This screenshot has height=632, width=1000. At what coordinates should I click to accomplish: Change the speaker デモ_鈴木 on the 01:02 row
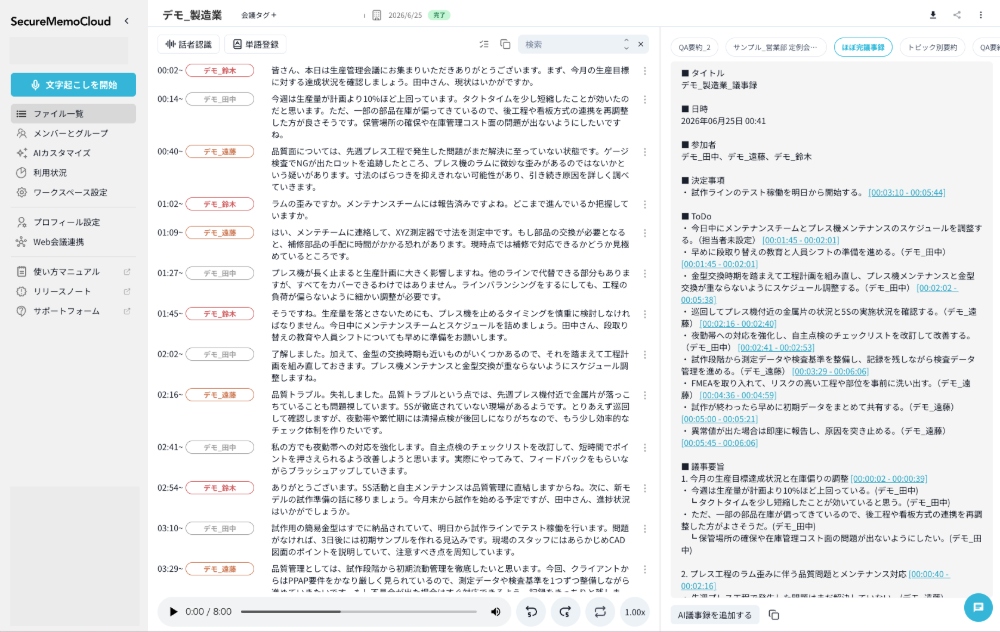pyautogui.click(x=219, y=204)
